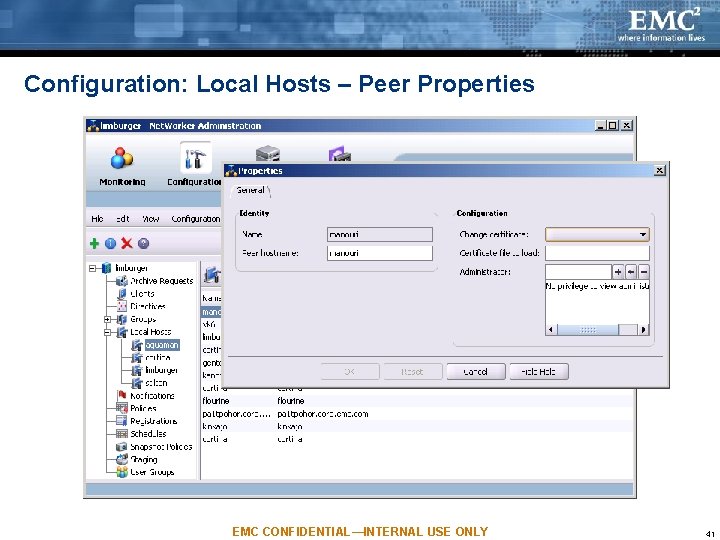Click the plus button beside Administrator field
Screen dimensions: 720x540
tap(618, 272)
